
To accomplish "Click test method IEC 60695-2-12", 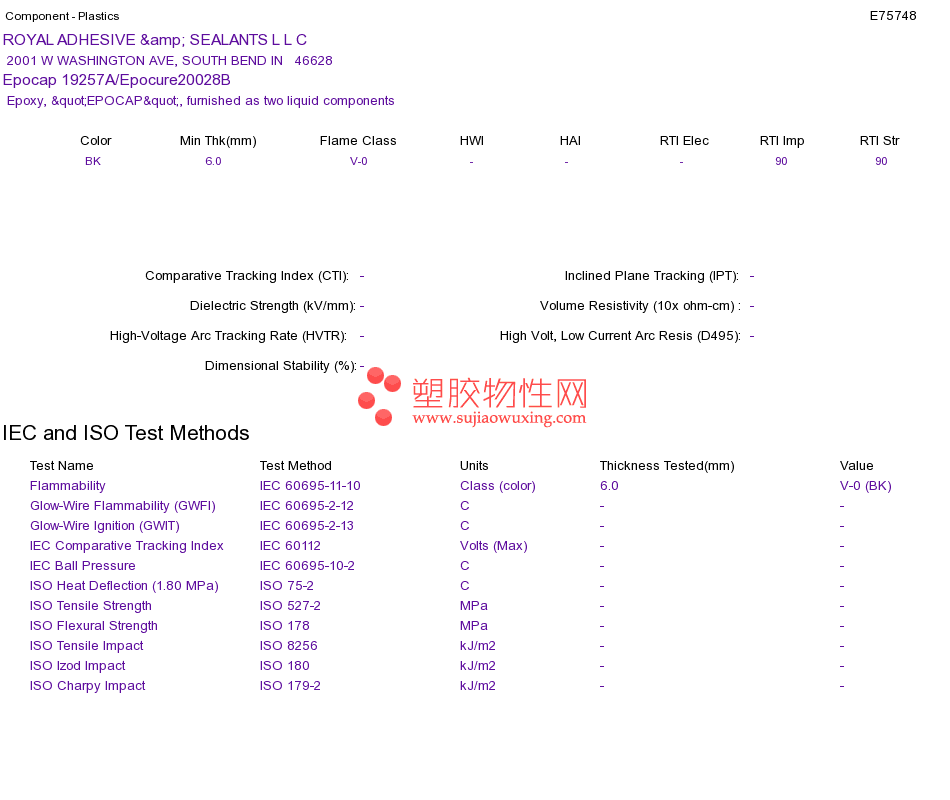I will click(x=307, y=505).
